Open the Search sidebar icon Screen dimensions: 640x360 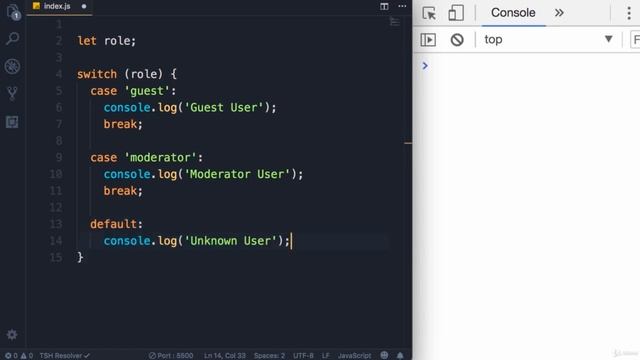(13, 39)
